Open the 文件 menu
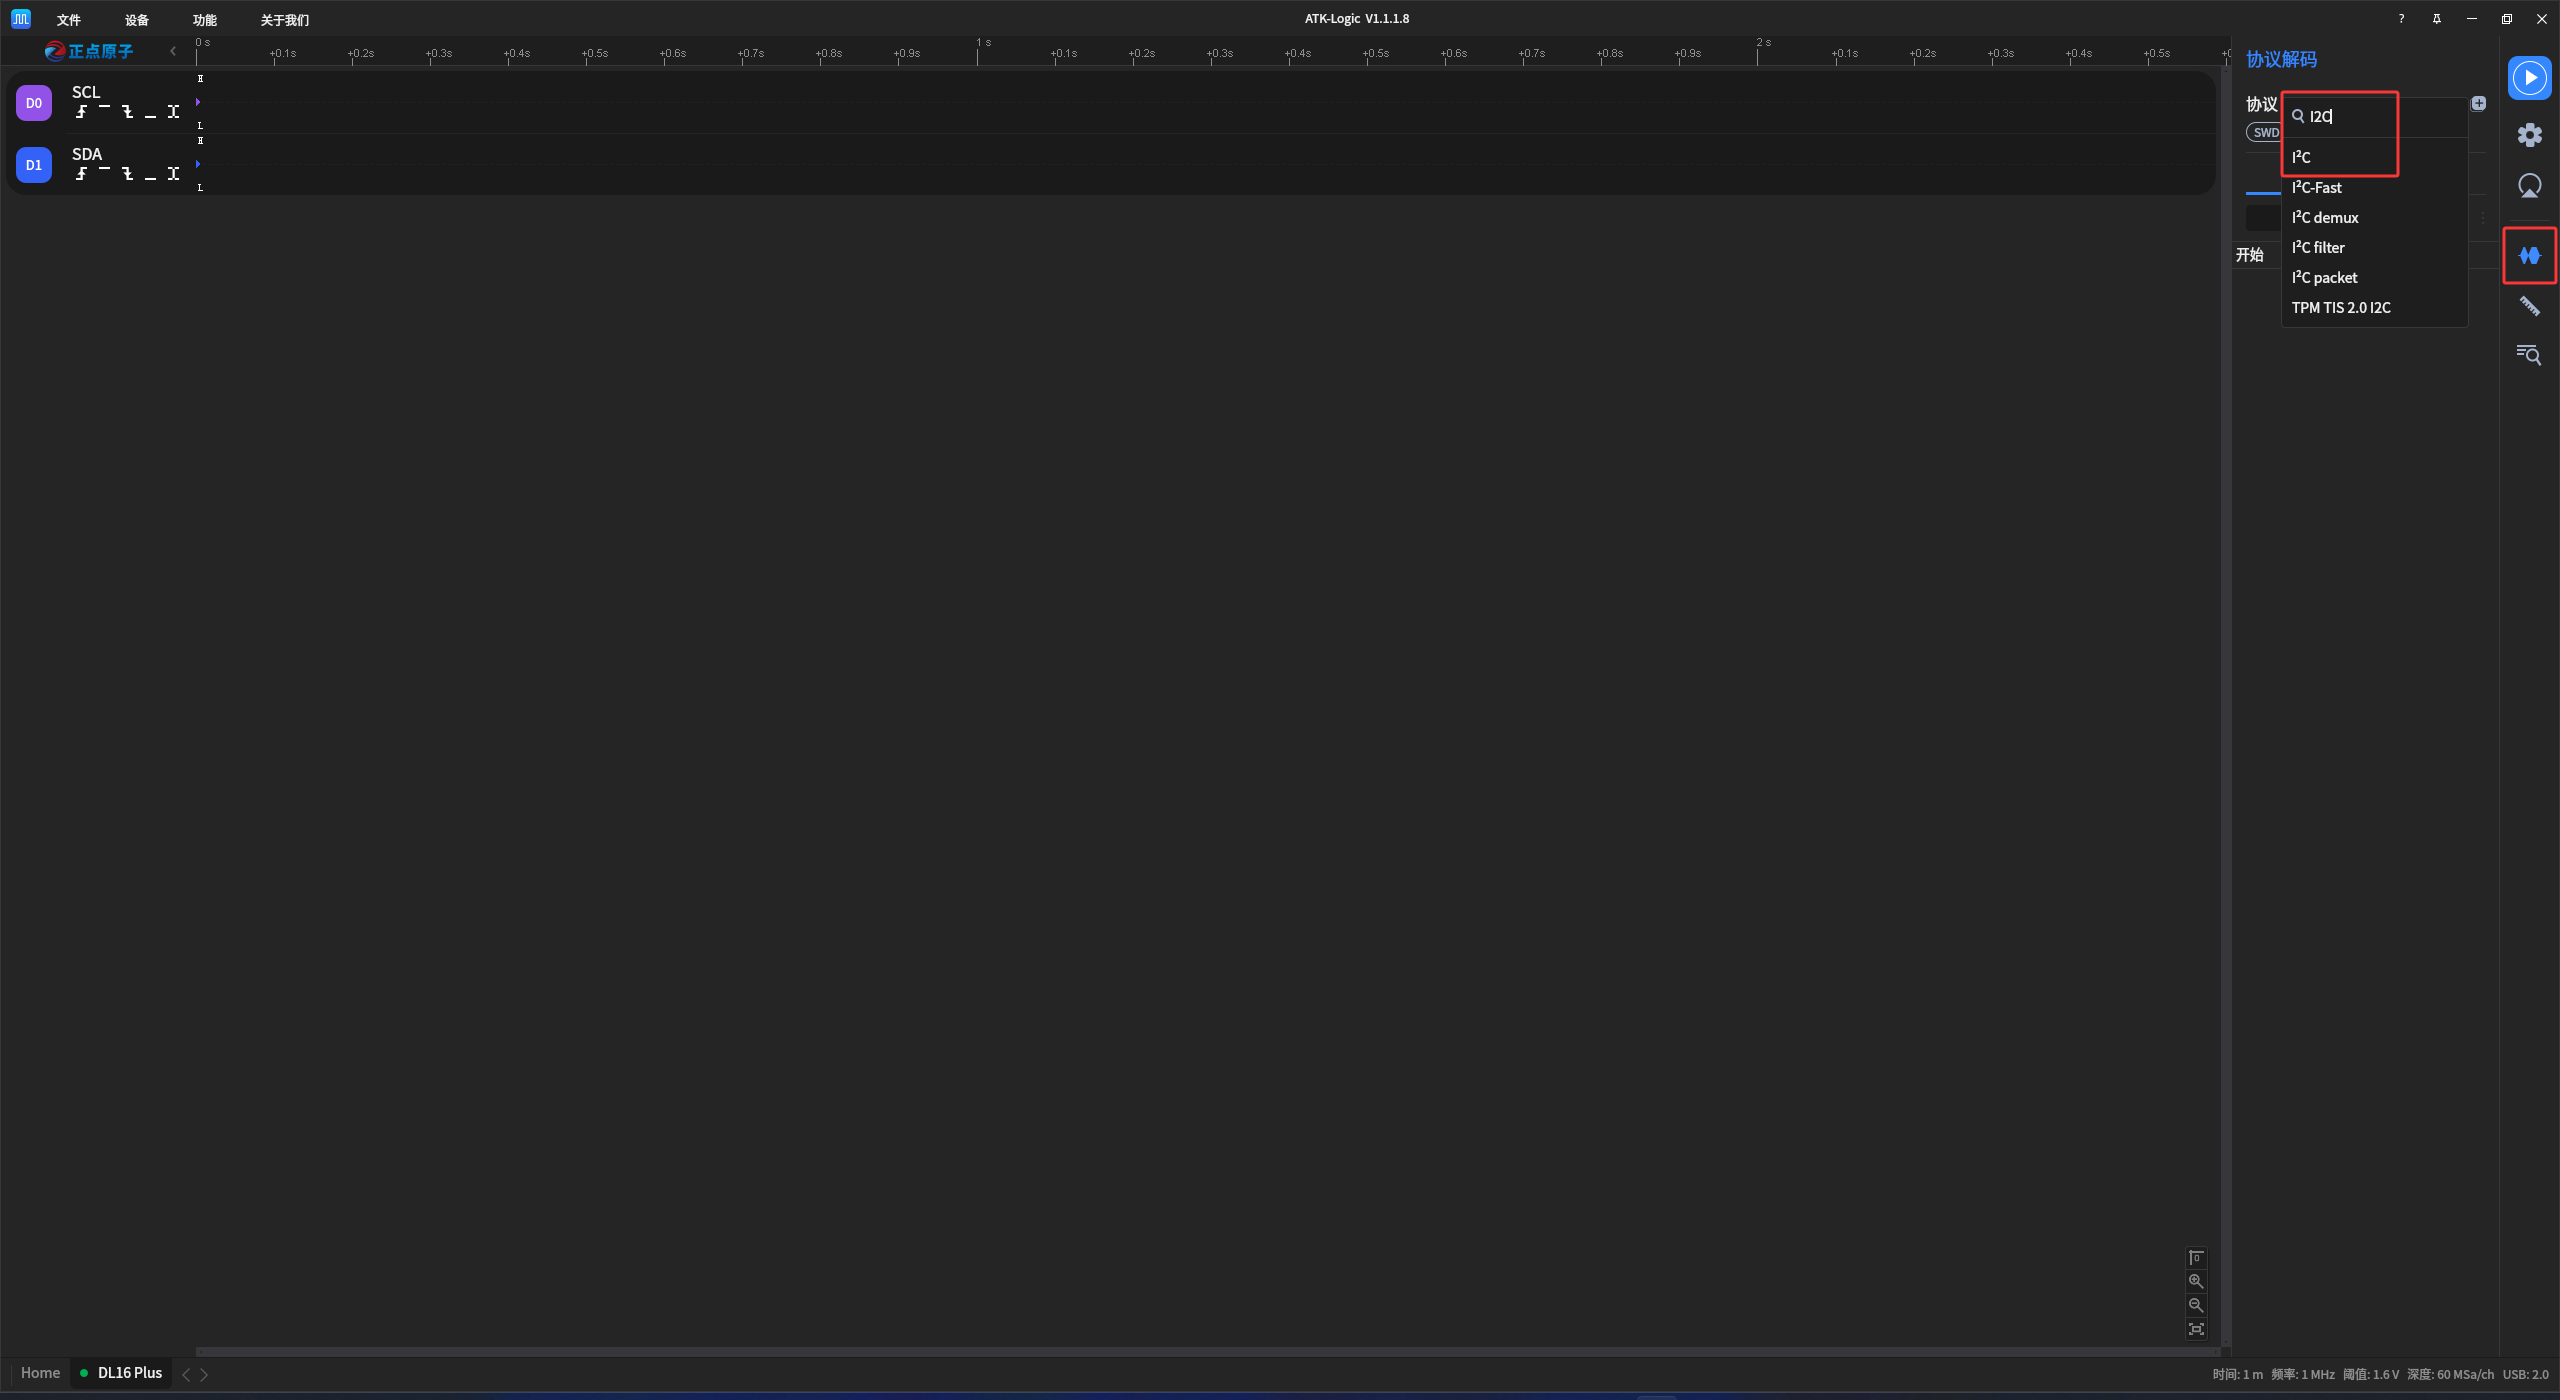 tap(69, 20)
